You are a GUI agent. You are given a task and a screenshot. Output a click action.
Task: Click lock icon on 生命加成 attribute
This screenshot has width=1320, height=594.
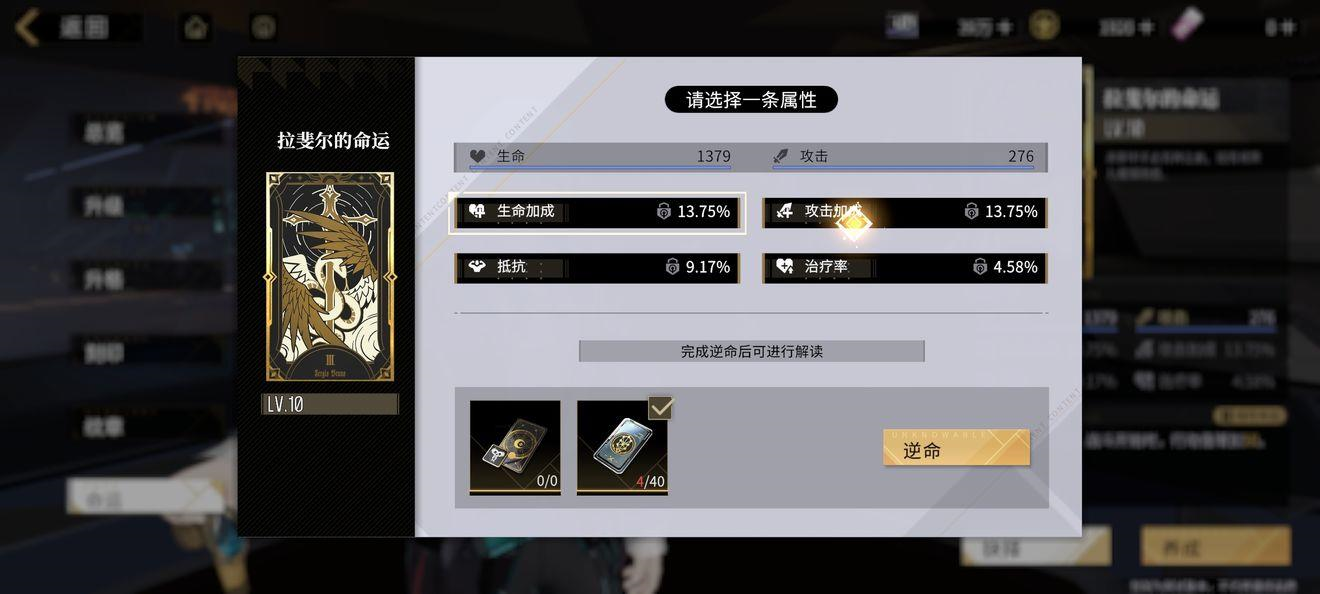pyautogui.click(x=664, y=211)
